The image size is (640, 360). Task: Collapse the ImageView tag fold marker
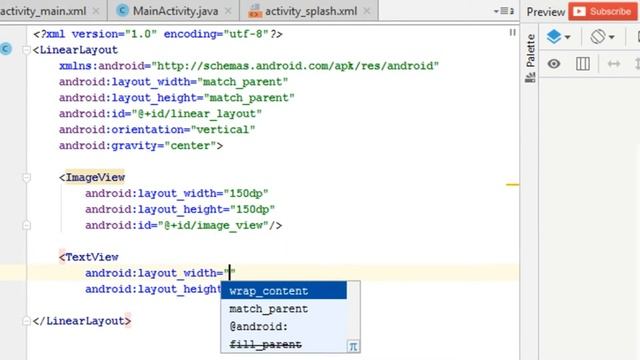click(x=27, y=178)
